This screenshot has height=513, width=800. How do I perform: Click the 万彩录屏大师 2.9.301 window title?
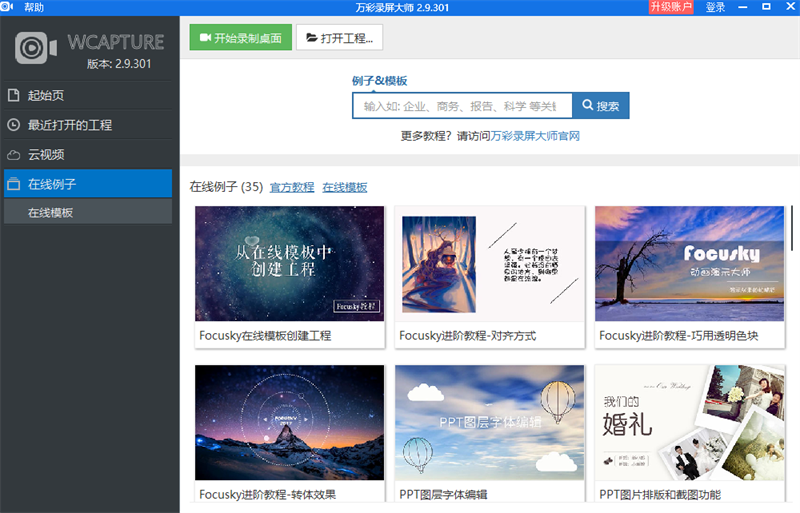(x=402, y=7)
